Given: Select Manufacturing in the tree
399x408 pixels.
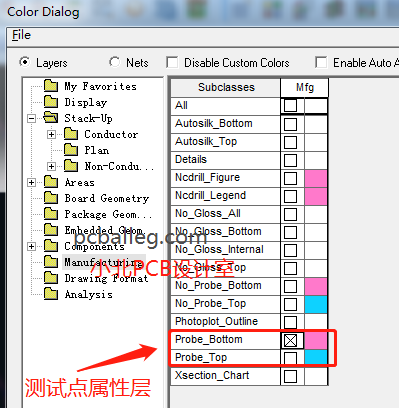Looking at the screenshot, I should coord(104,262).
